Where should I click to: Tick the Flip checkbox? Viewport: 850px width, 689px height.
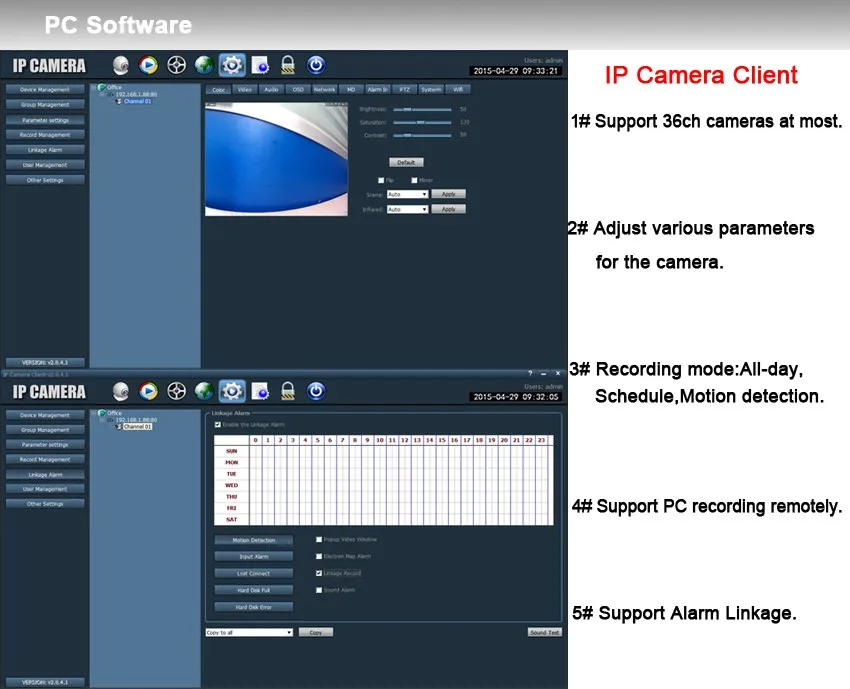(381, 180)
